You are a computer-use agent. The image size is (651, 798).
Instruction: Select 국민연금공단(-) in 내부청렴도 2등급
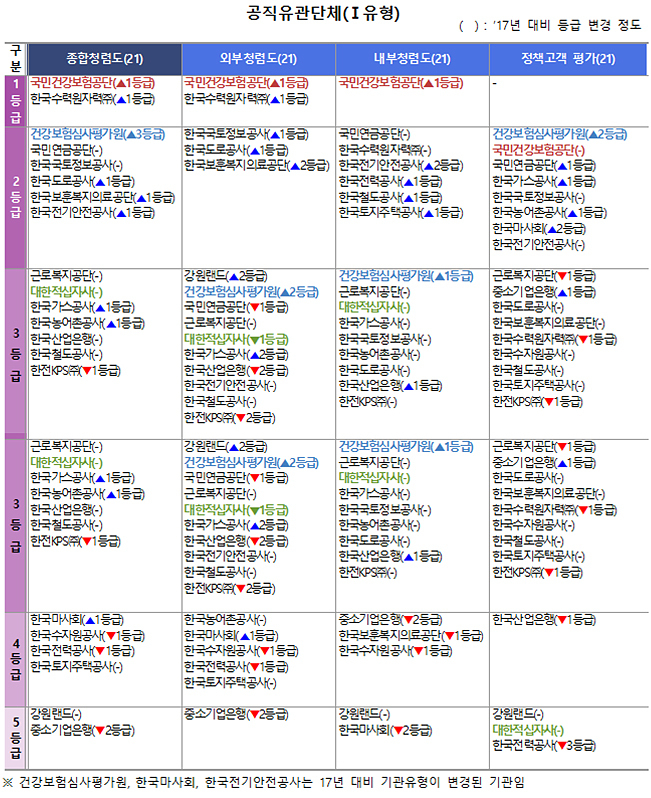(375, 134)
